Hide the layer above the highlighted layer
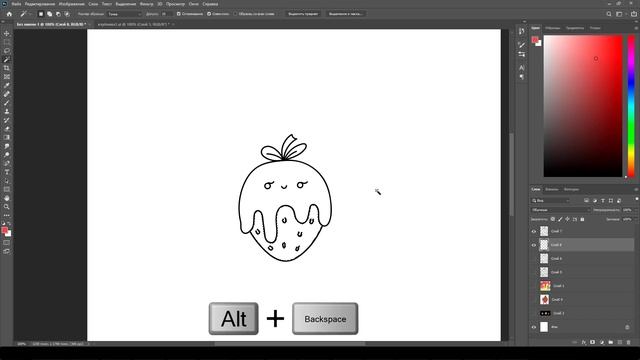Image resolution: width=640 pixels, height=360 pixels. click(533, 231)
